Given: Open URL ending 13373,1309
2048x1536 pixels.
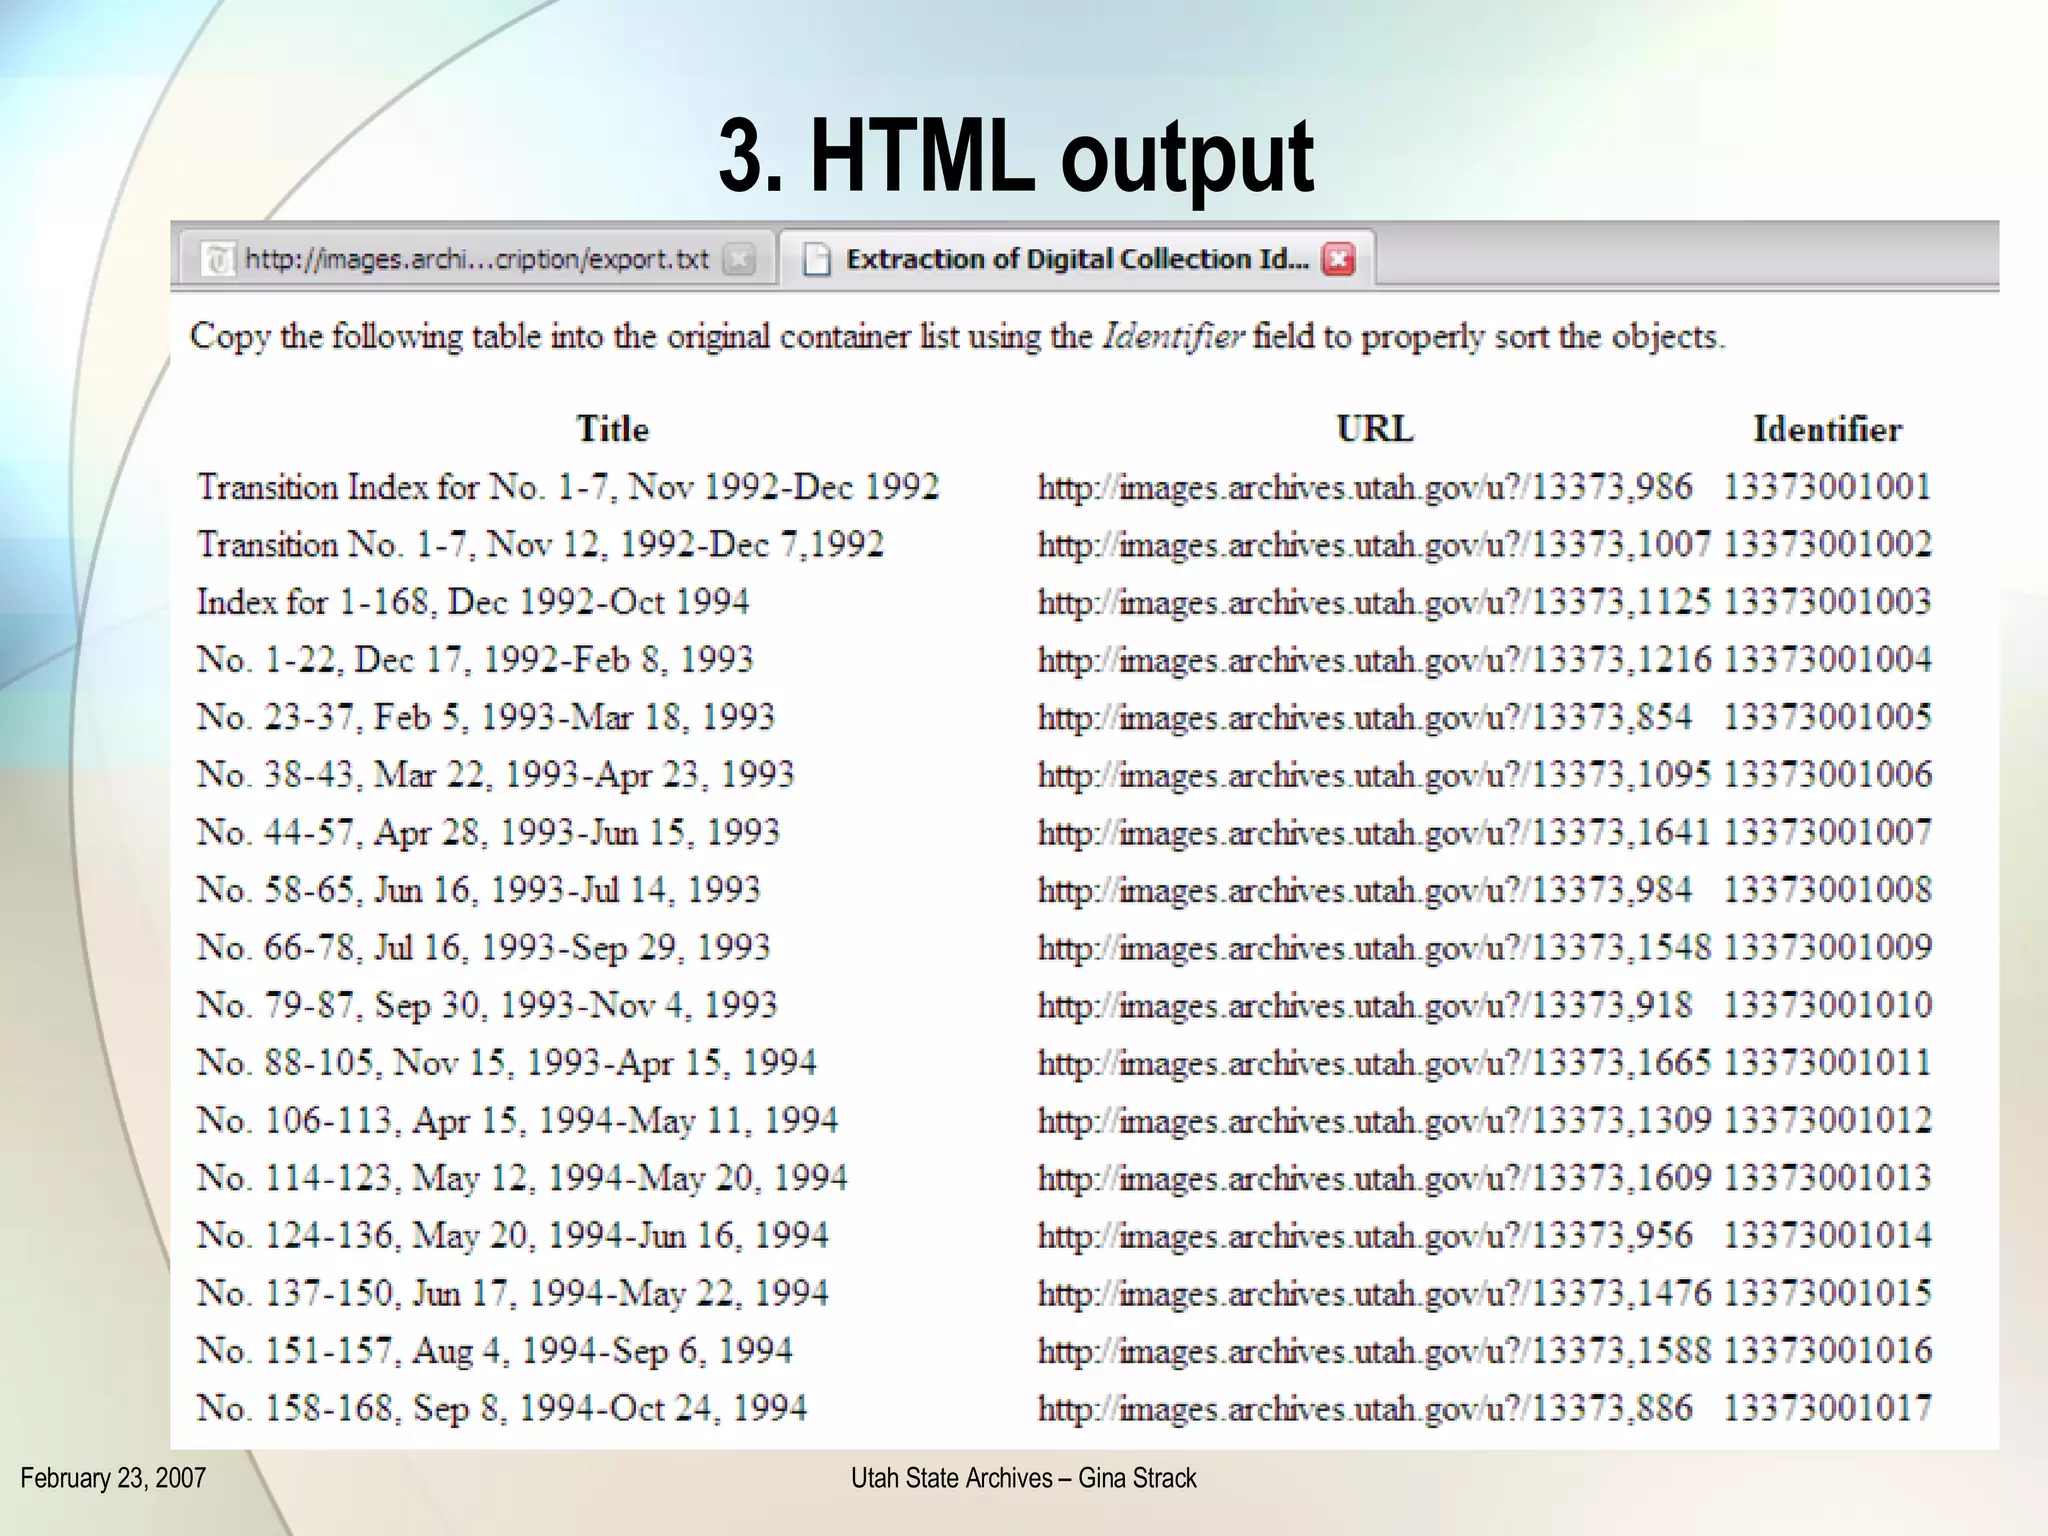Looking at the screenshot, I should 1374,1121.
